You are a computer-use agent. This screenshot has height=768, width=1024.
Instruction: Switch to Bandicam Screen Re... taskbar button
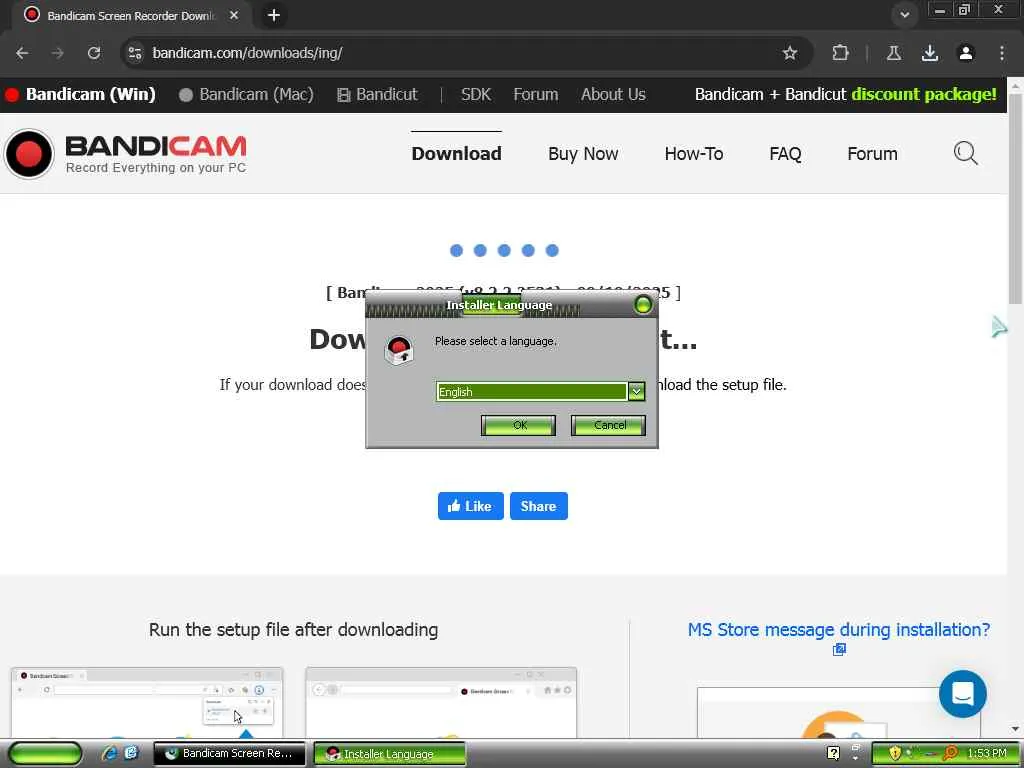coord(229,754)
